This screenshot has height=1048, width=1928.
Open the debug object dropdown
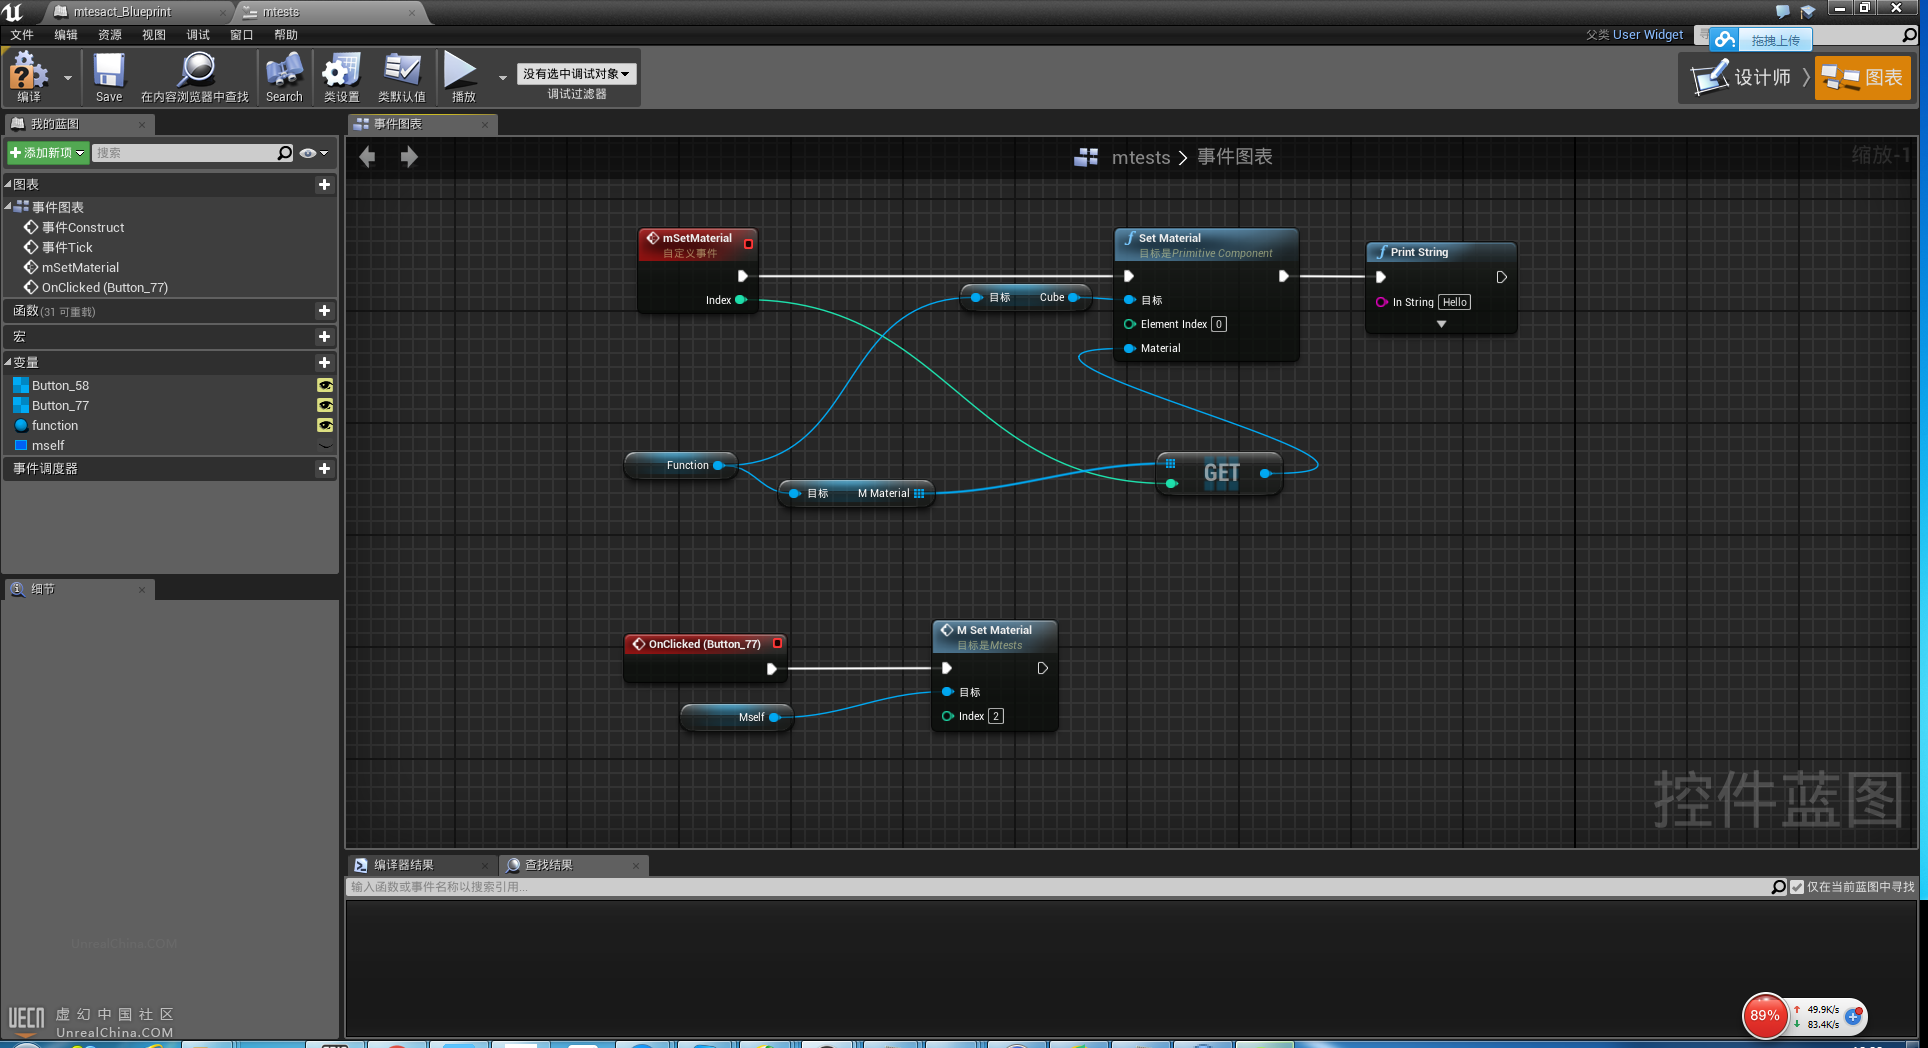(576, 74)
